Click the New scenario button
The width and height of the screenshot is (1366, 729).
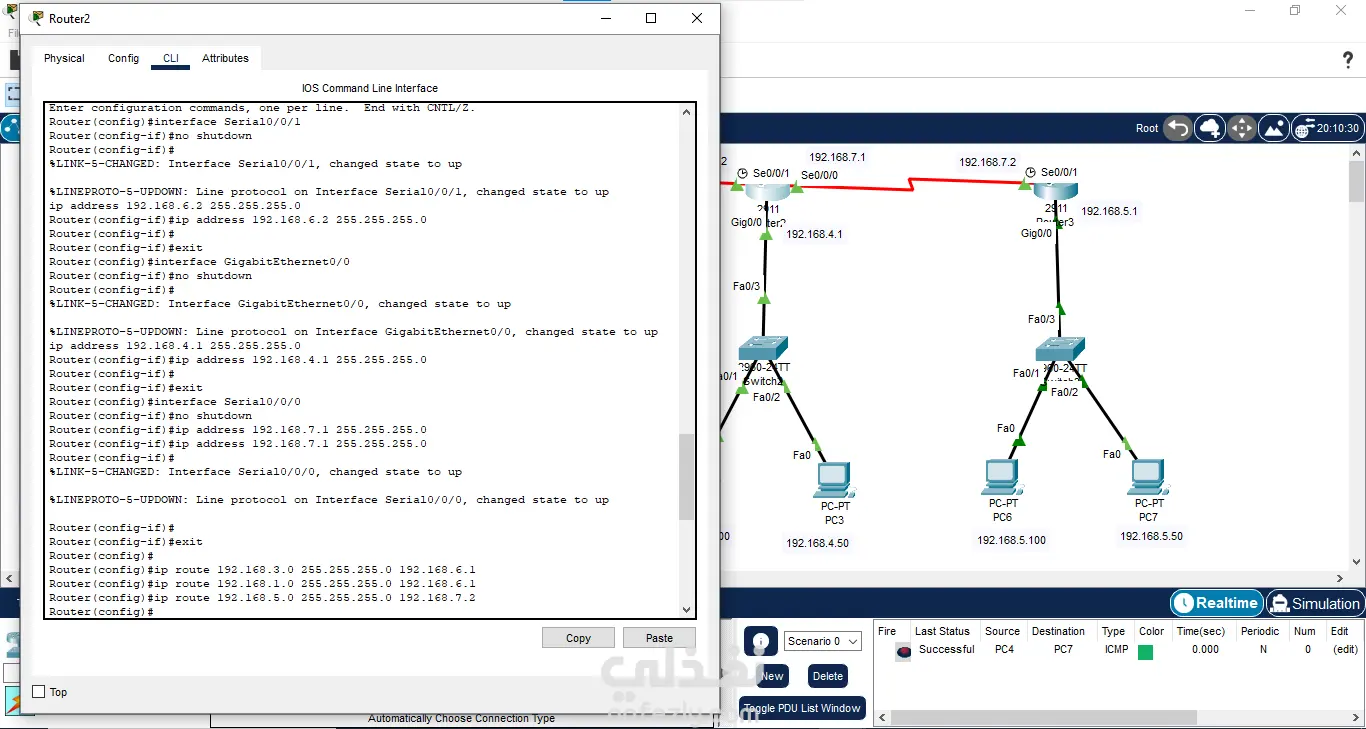coord(771,676)
